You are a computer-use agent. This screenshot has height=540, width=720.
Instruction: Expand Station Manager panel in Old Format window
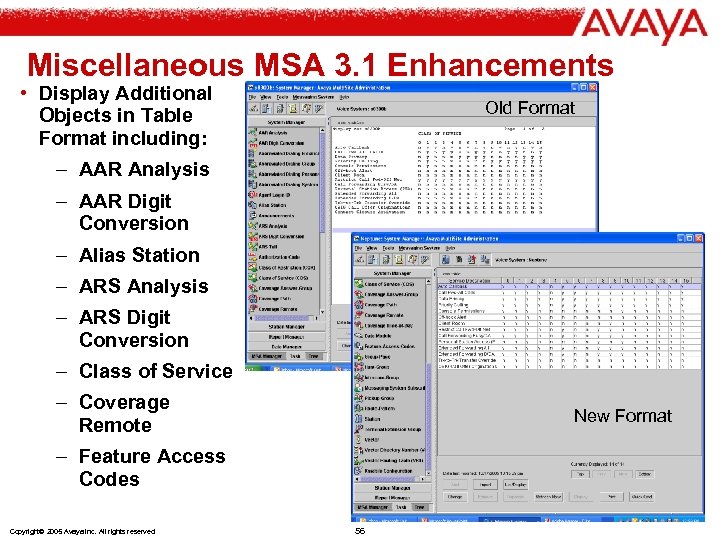pos(287,327)
